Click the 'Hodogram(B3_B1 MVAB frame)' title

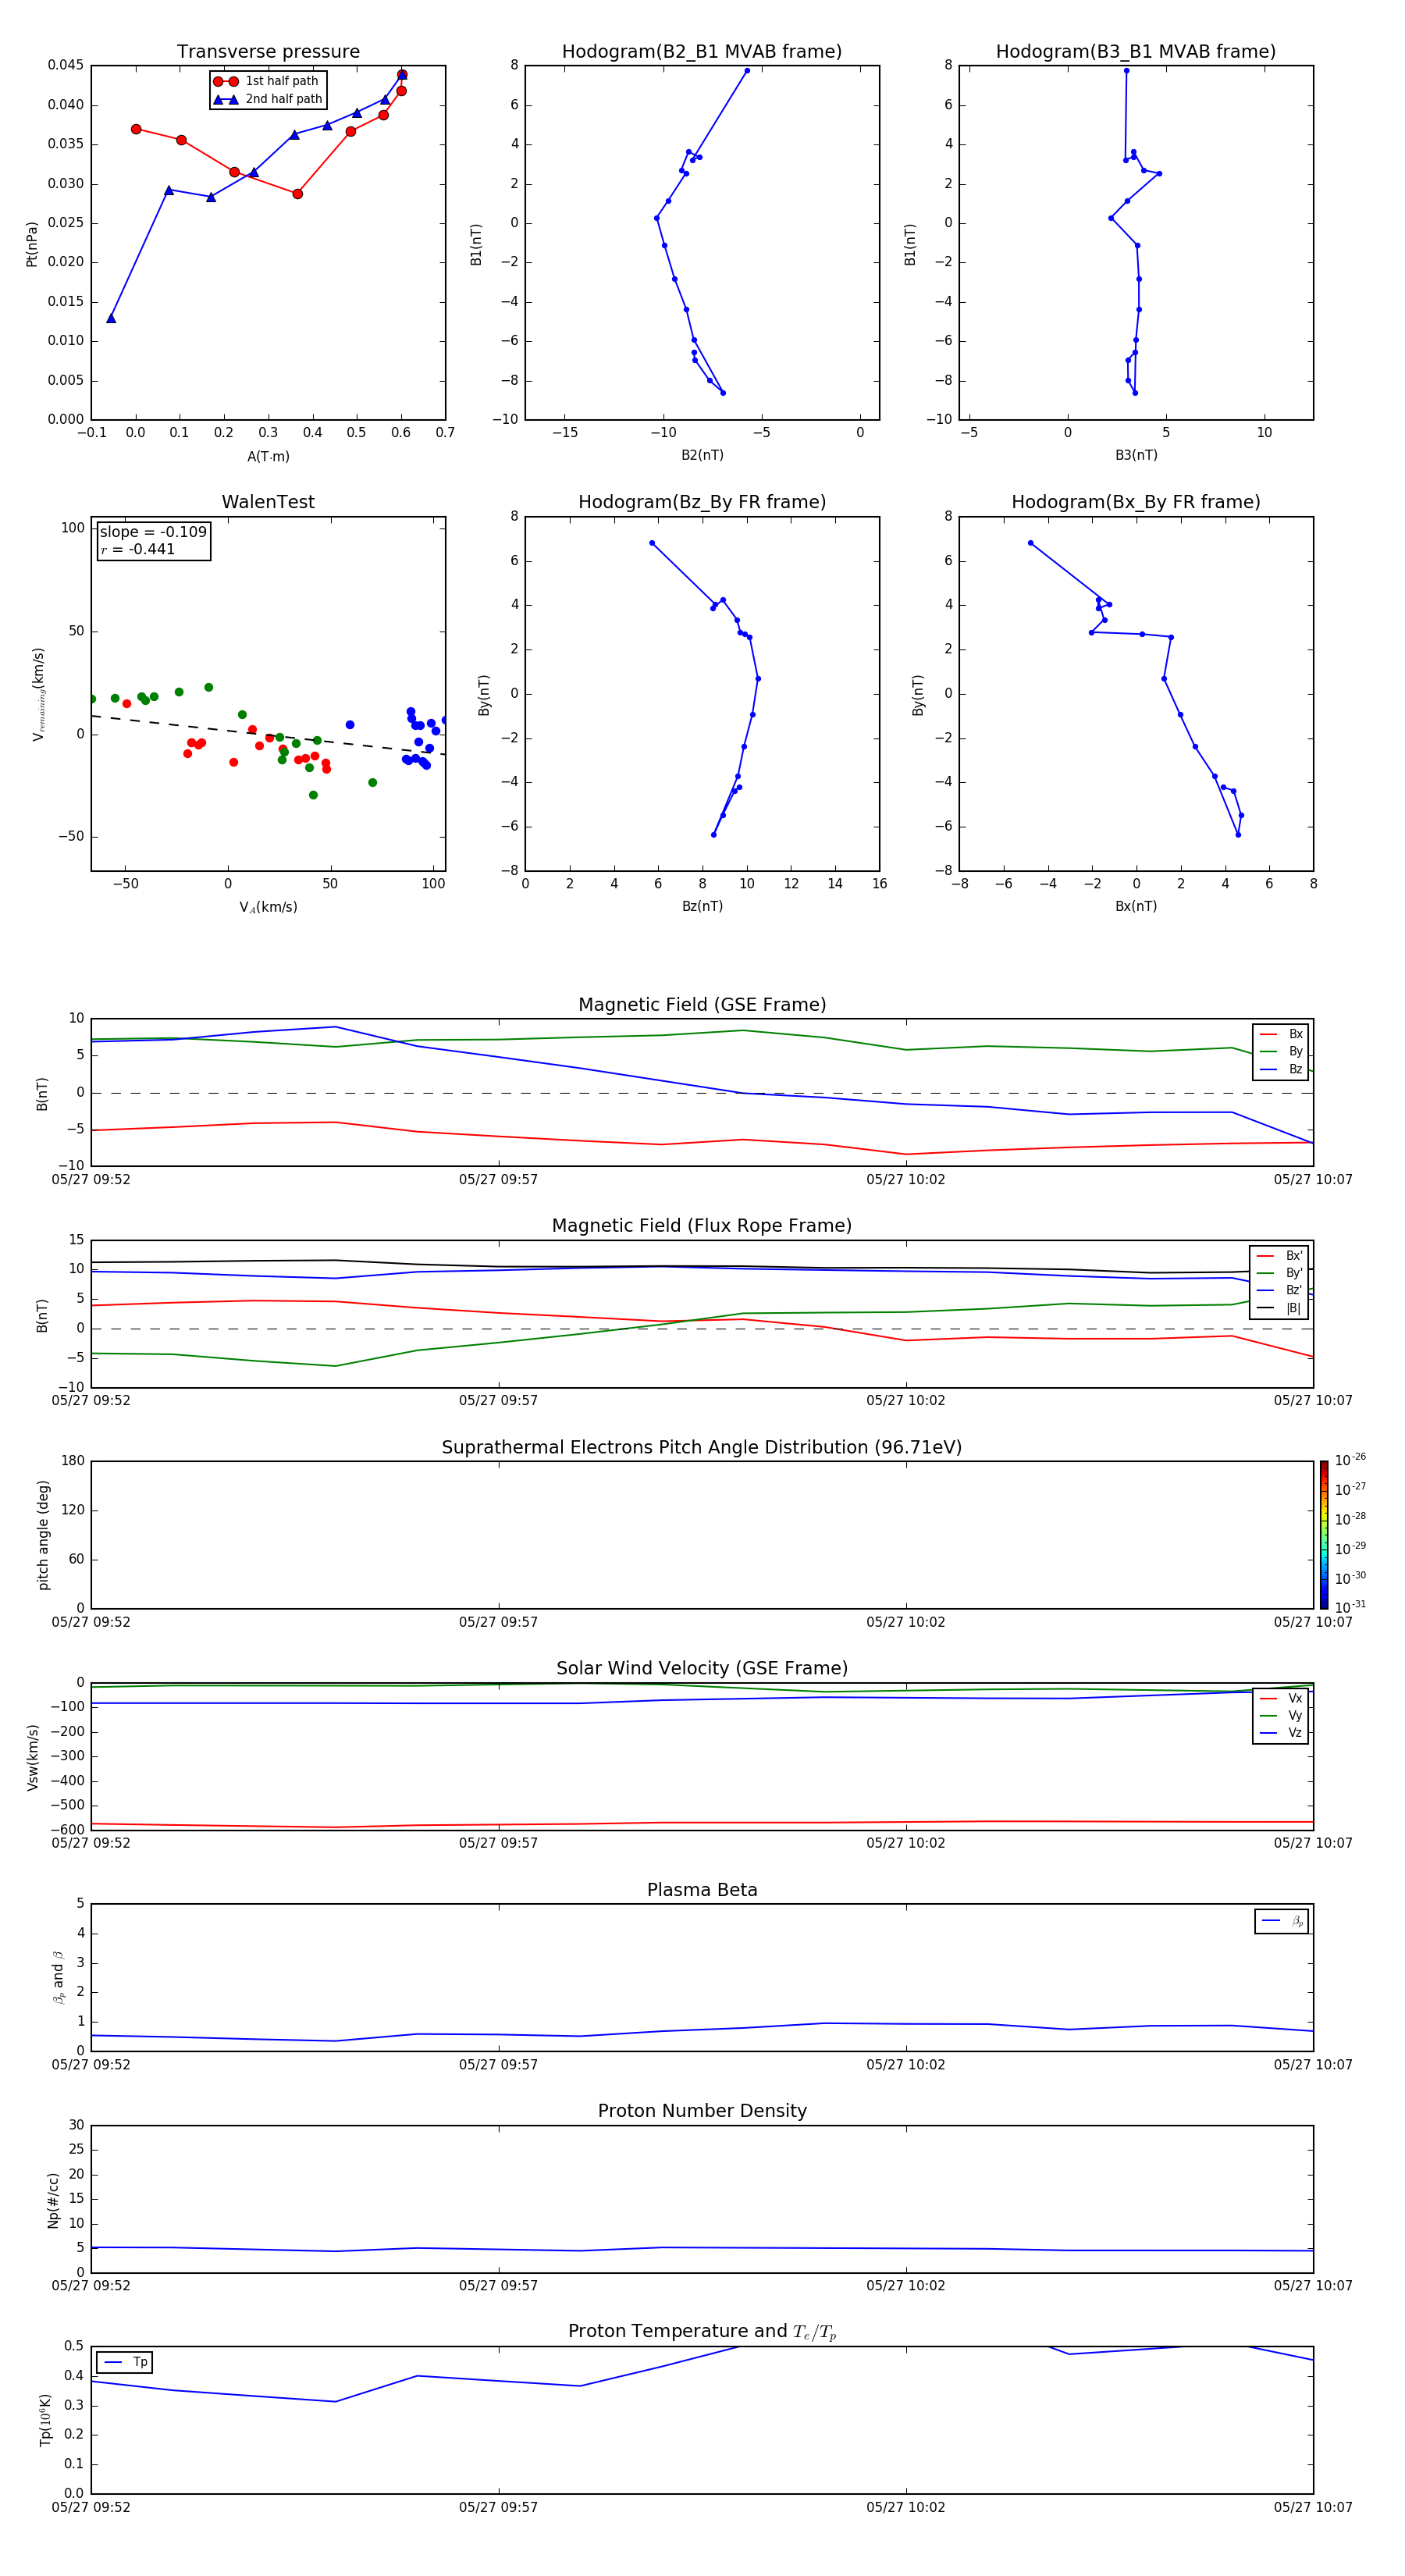1136,52
